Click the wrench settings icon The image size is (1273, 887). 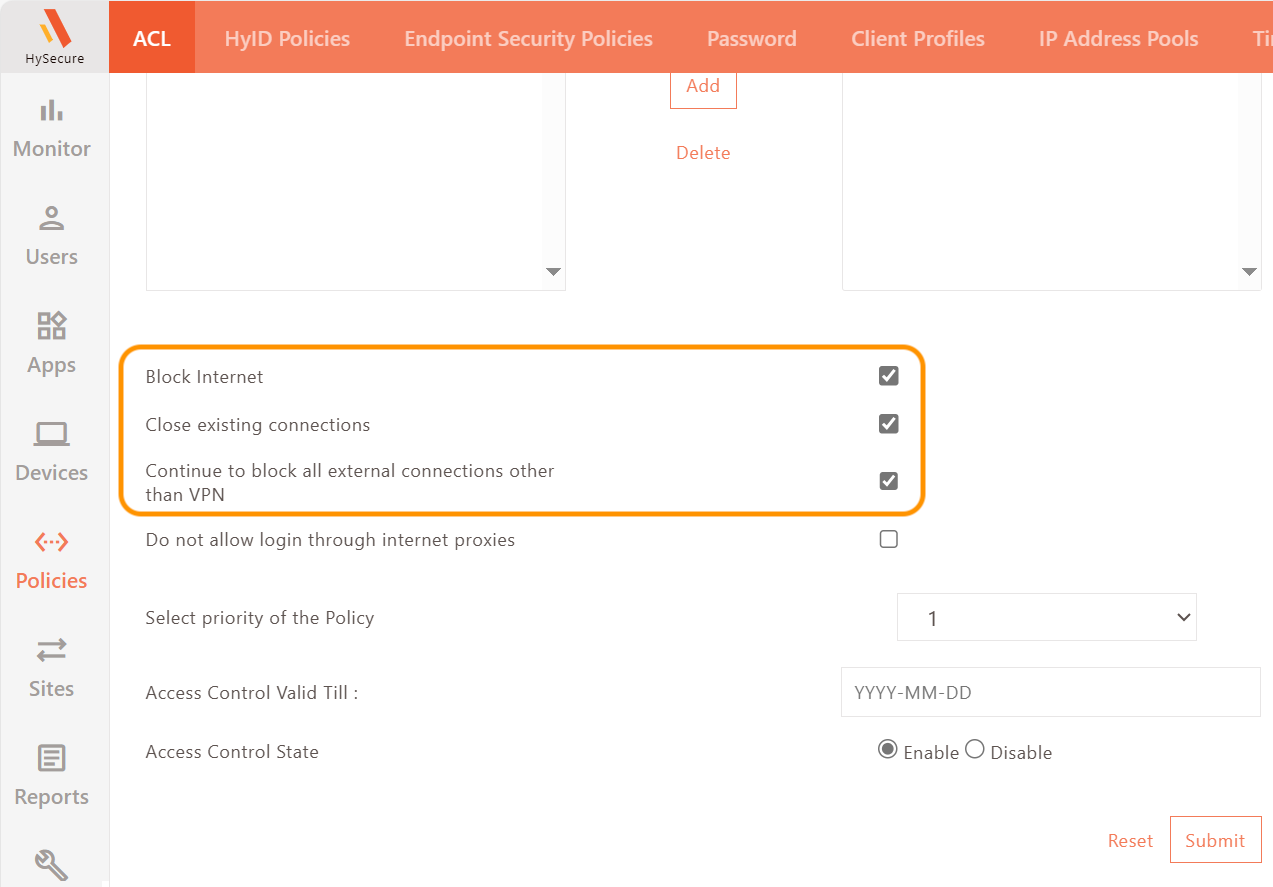pos(52,864)
